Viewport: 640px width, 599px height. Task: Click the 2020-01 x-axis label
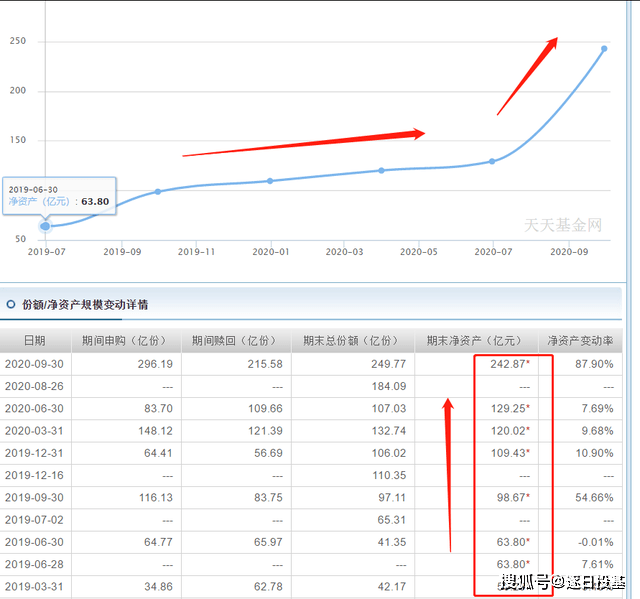pos(270,252)
